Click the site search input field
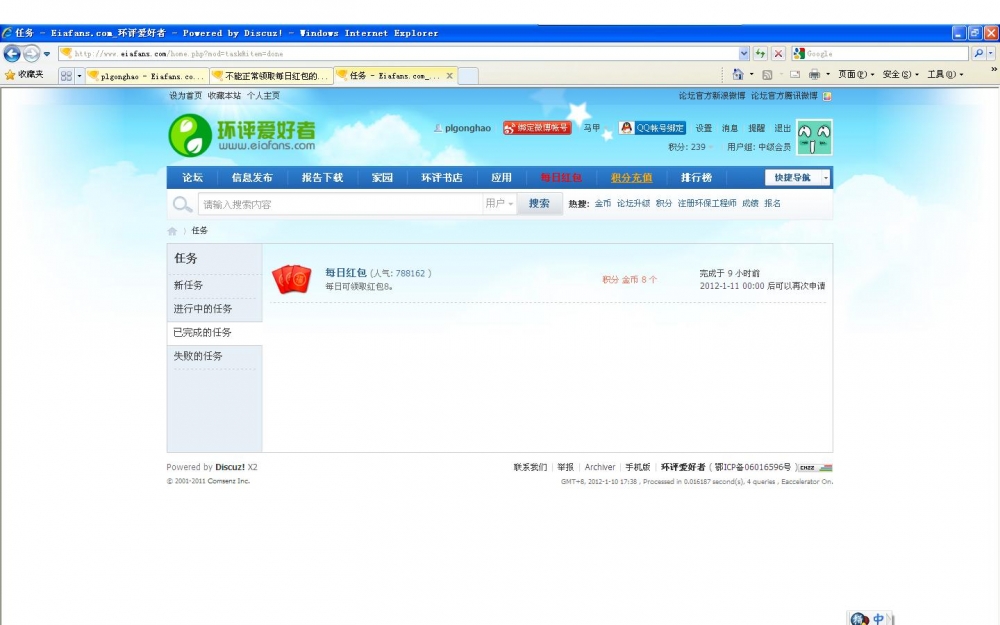The width and height of the screenshot is (1000, 625). click(x=340, y=204)
